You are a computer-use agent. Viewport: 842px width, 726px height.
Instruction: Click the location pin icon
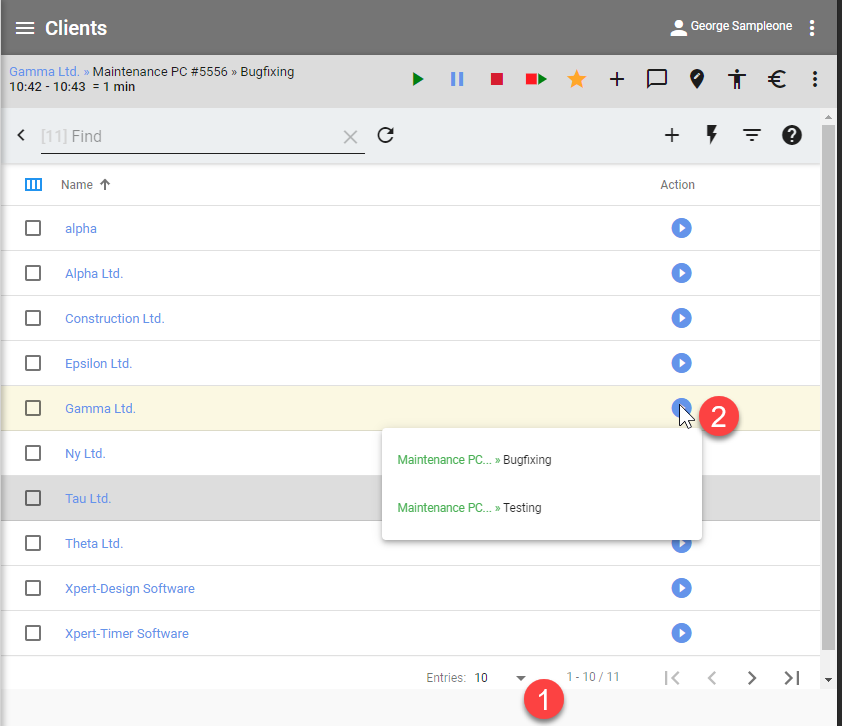click(x=697, y=79)
